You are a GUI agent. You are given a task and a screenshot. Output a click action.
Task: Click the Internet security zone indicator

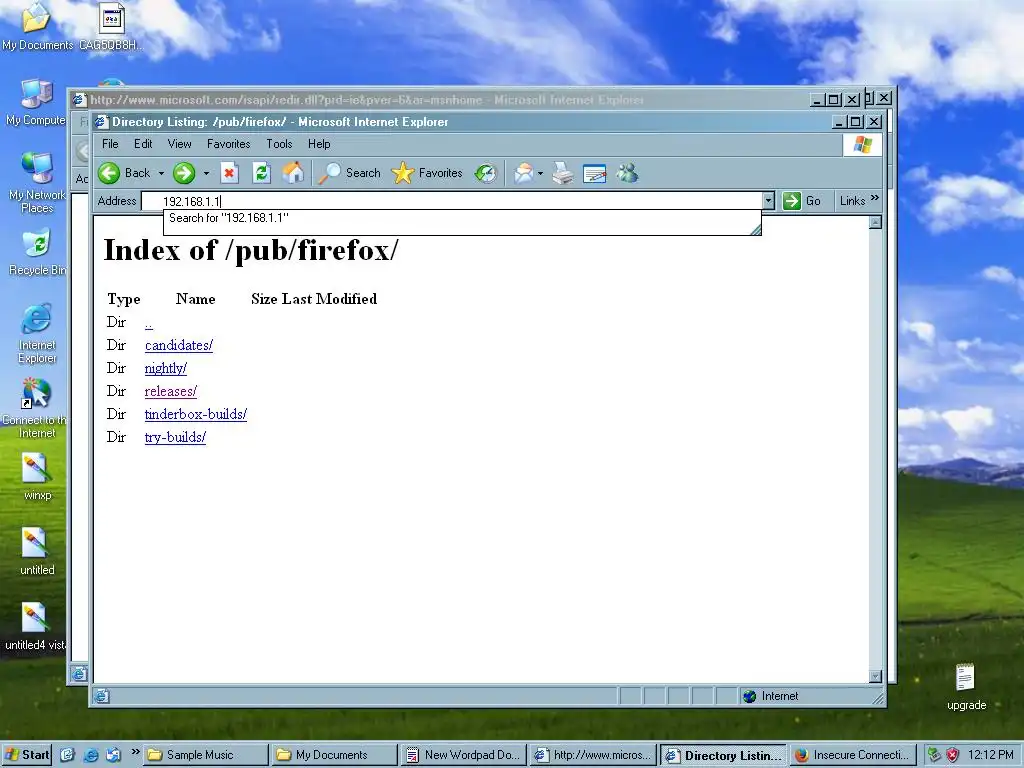(771, 696)
